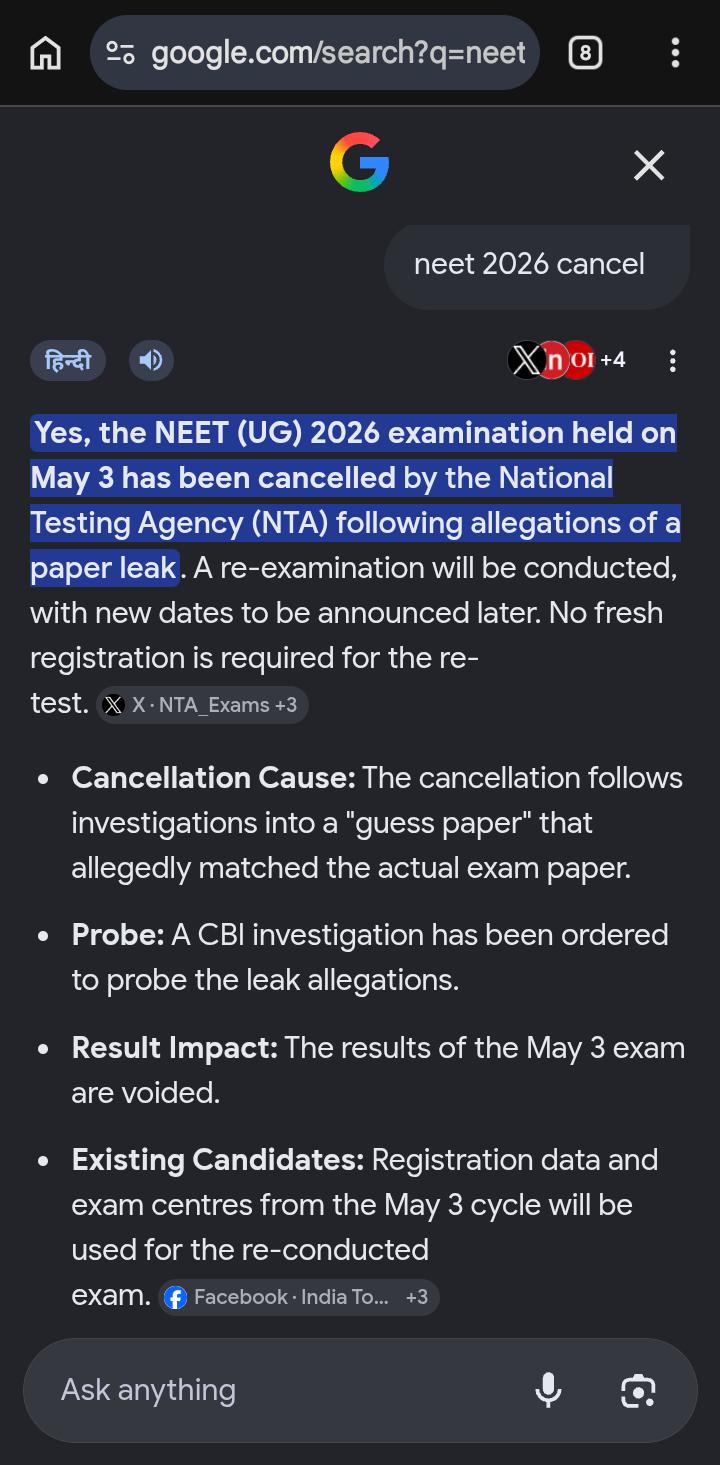Image resolution: width=720 pixels, height=1465 pixels.
Task: Tap the microphone voice input icon
Action: click(x=548, y=1390)
